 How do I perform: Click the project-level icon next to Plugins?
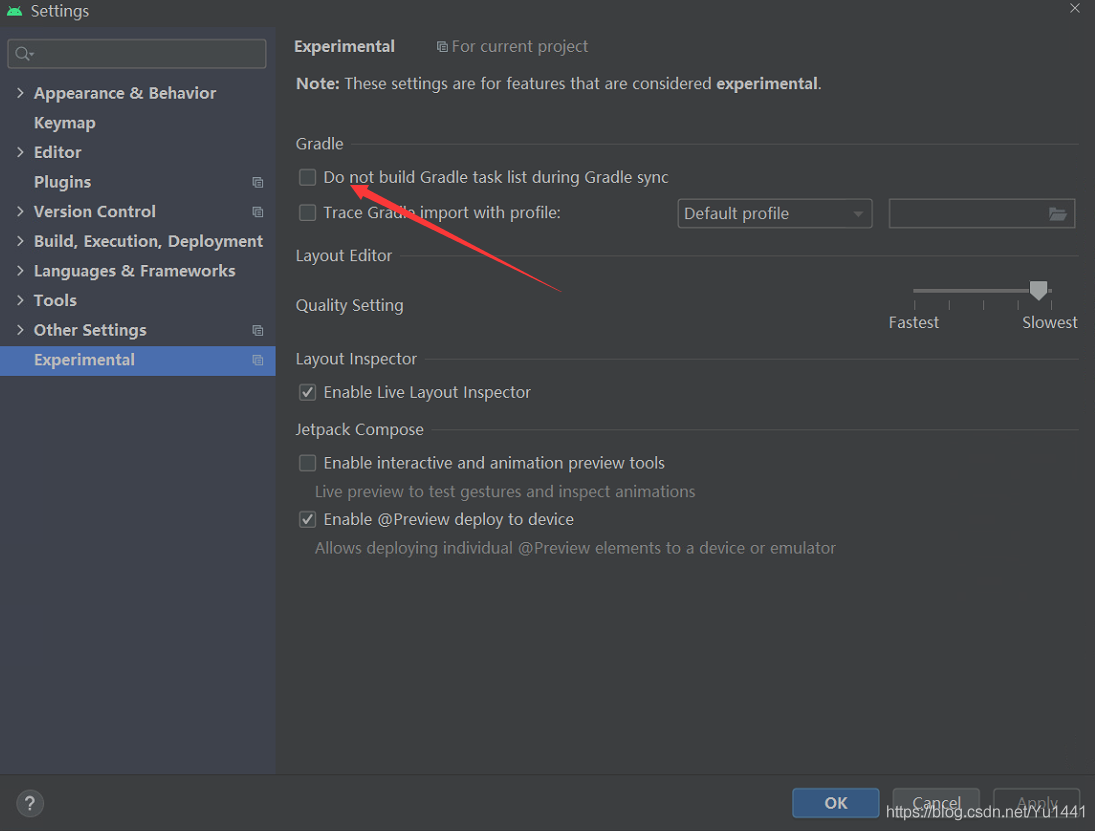(258, 182)
